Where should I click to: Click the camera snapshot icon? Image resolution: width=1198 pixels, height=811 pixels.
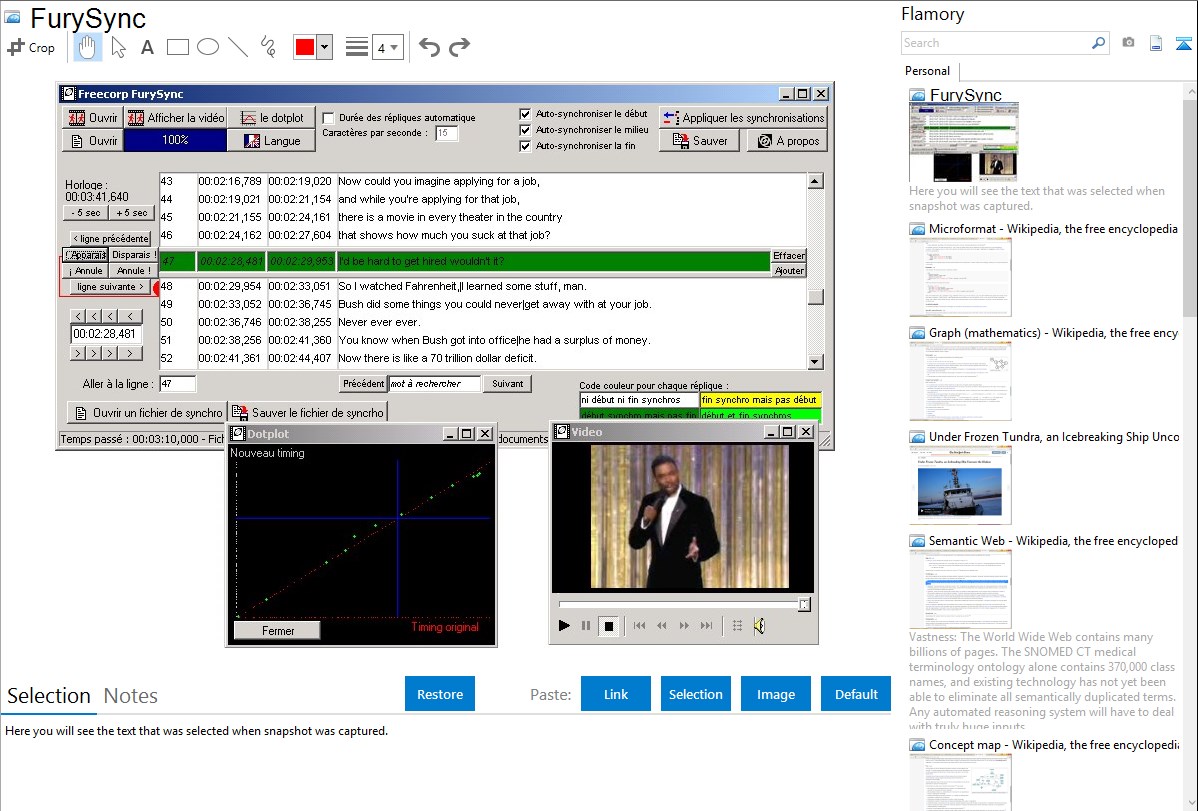pos(1128,43)
